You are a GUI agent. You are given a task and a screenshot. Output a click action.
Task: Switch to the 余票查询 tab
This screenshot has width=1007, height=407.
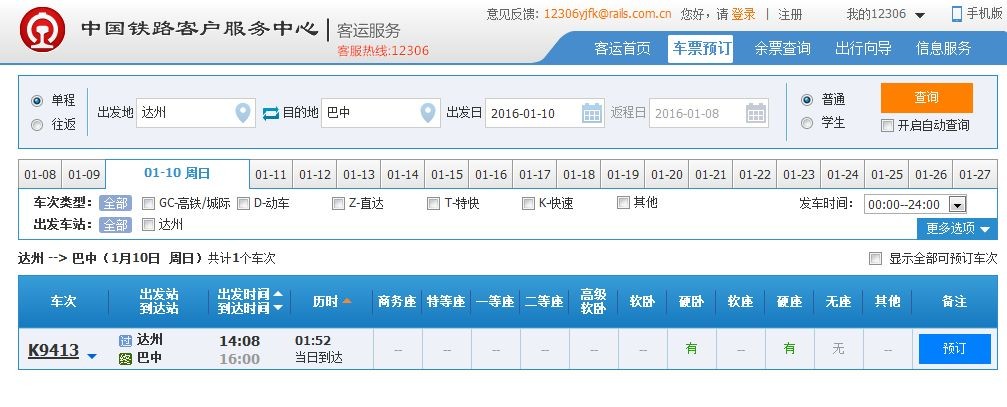782,48
